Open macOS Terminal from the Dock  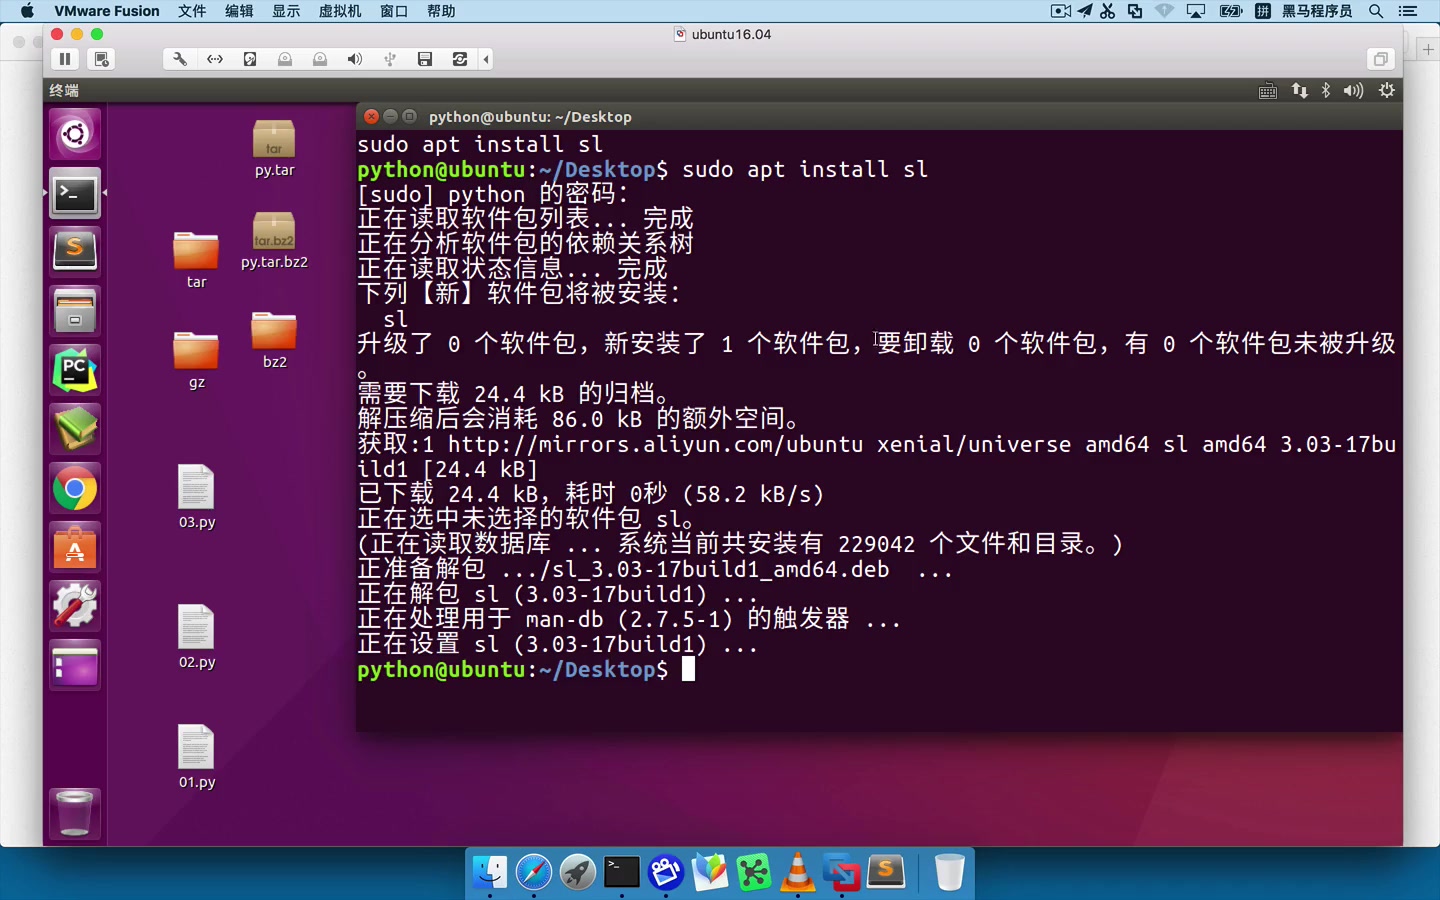coord(622,872)
